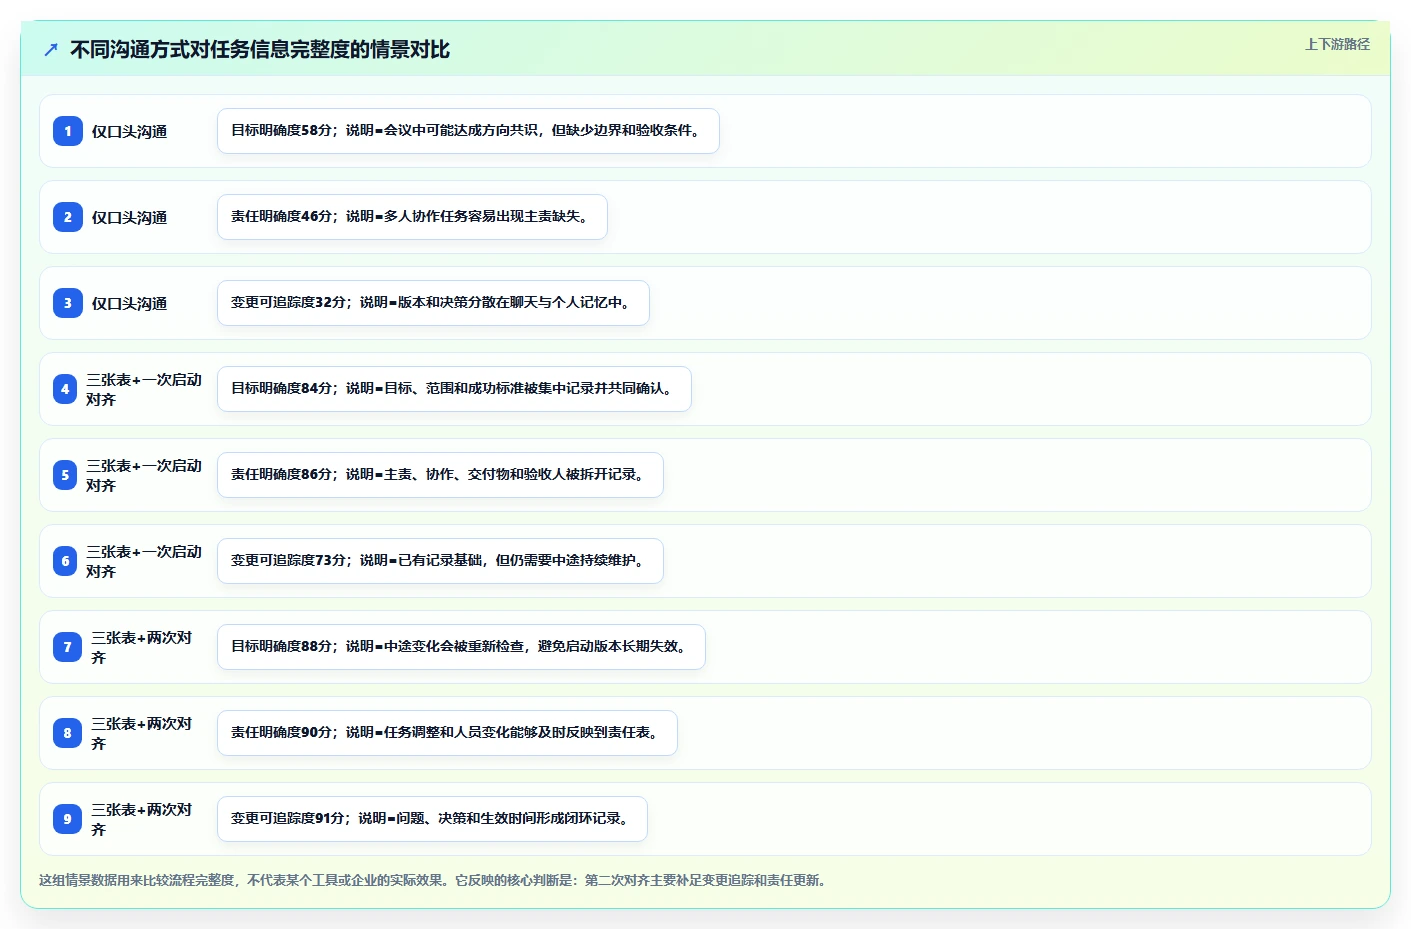Click the footnote starting 这组情景数据用来比较流程完整度
1411x929 pixels.
coord(435,880)
